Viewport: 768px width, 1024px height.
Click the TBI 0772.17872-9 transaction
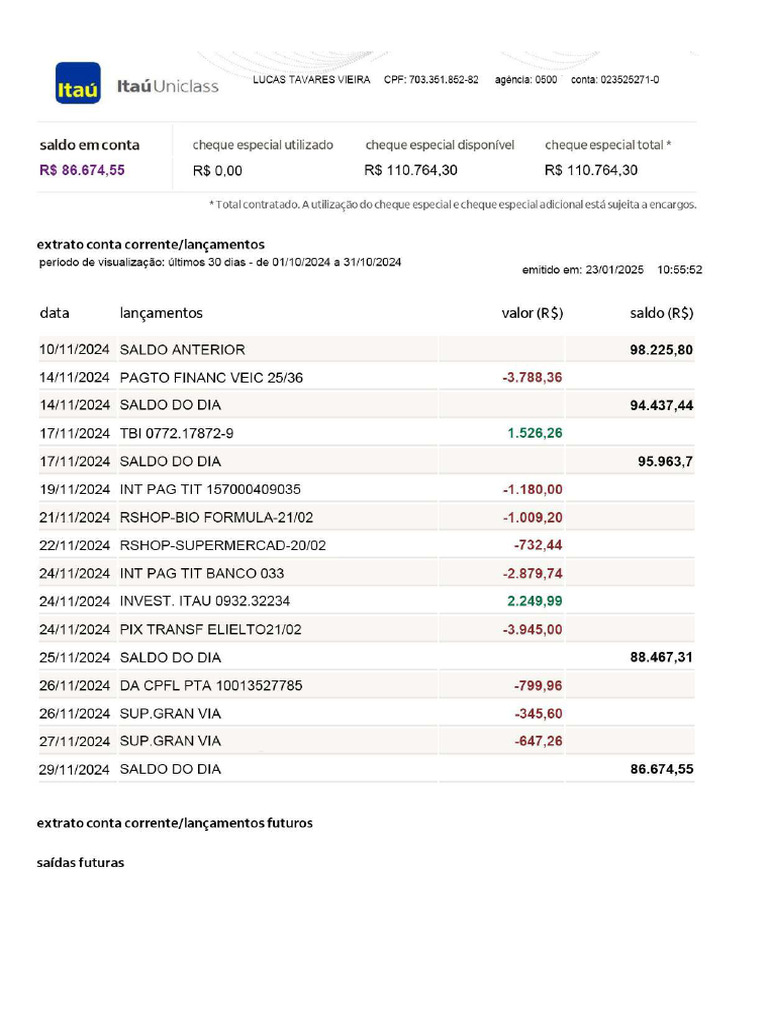click(x=177, y=434)
